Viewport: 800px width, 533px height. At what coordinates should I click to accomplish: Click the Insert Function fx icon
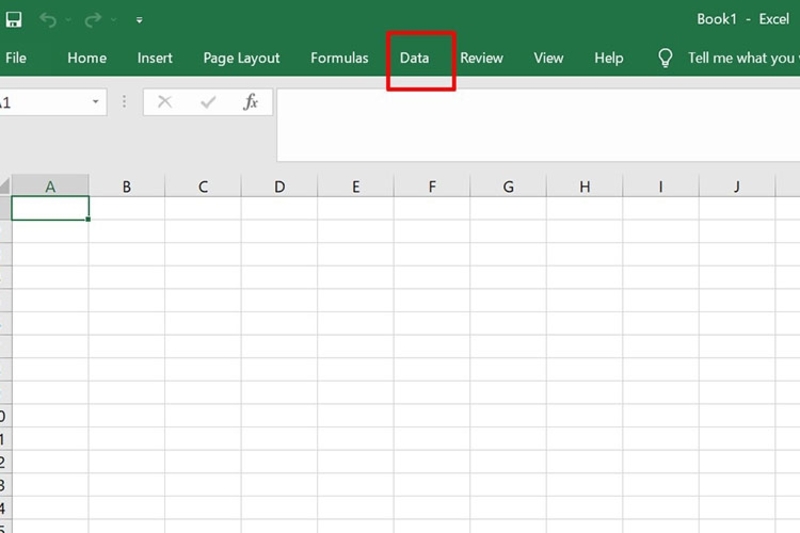(251, 102)
